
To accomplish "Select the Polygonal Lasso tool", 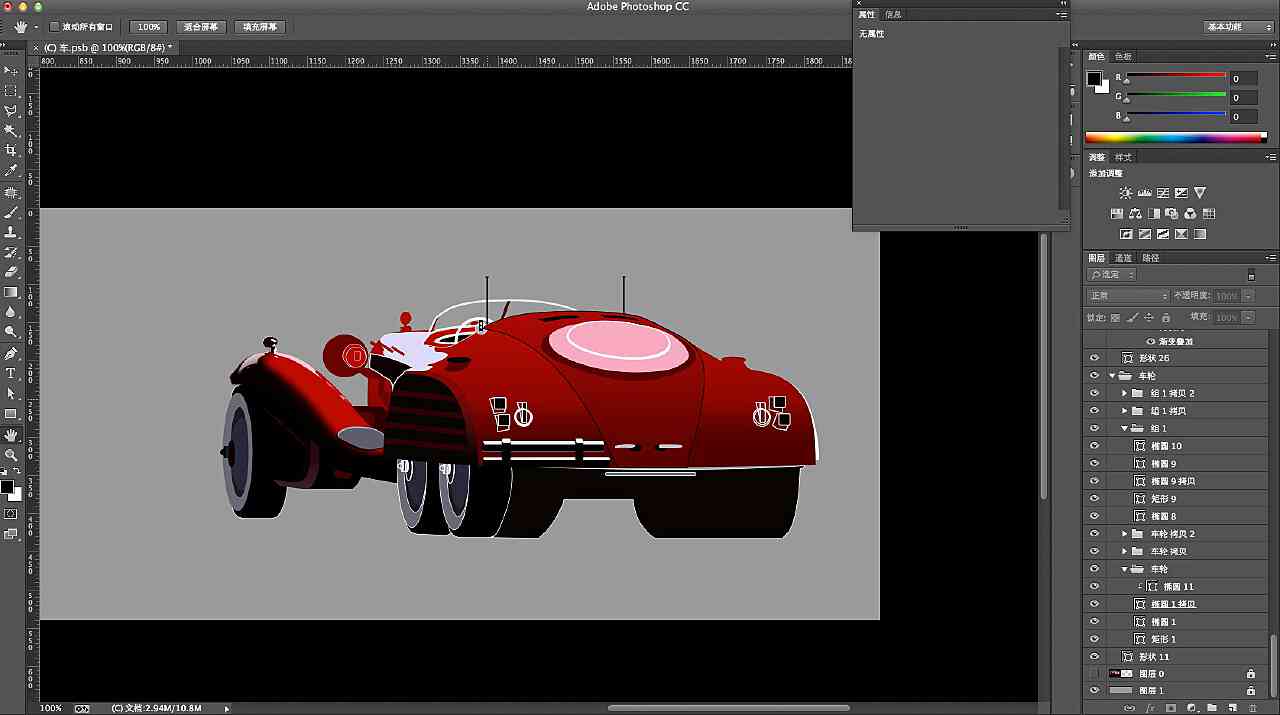I will (x=11, y=111).
